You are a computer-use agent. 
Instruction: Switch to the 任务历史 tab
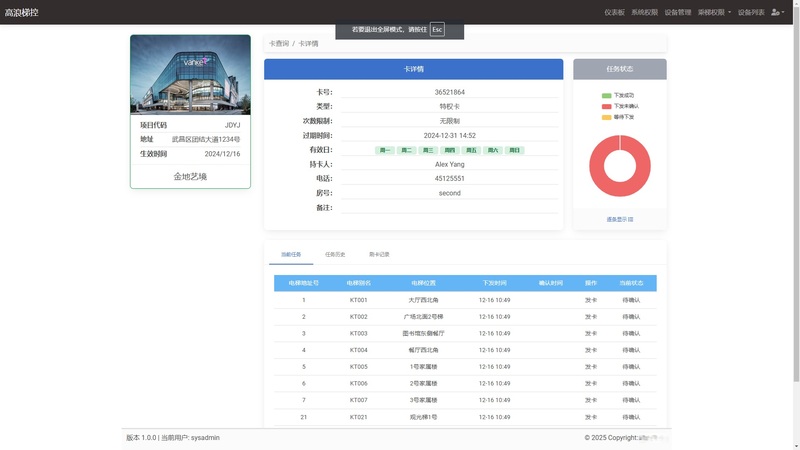[x=335, y=254]
